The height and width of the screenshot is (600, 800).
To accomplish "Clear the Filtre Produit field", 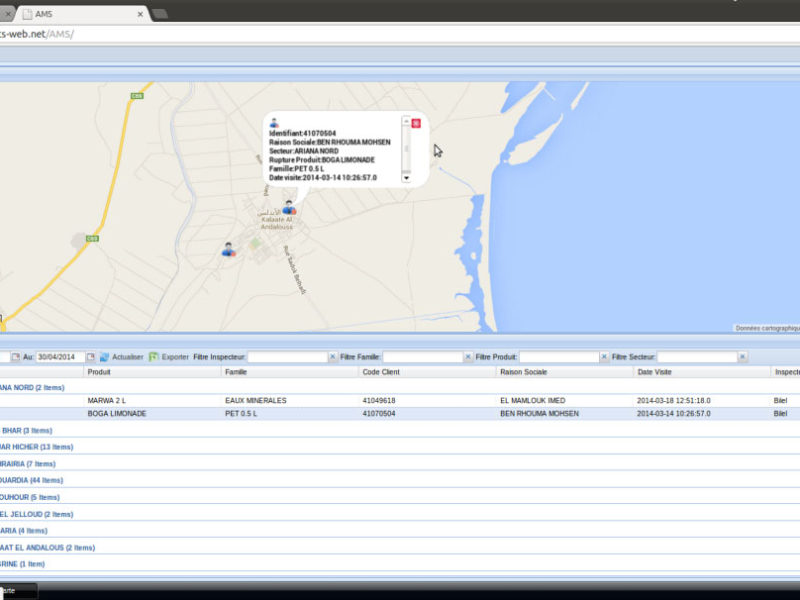I will pyautogui.click(x=604, y=357).
